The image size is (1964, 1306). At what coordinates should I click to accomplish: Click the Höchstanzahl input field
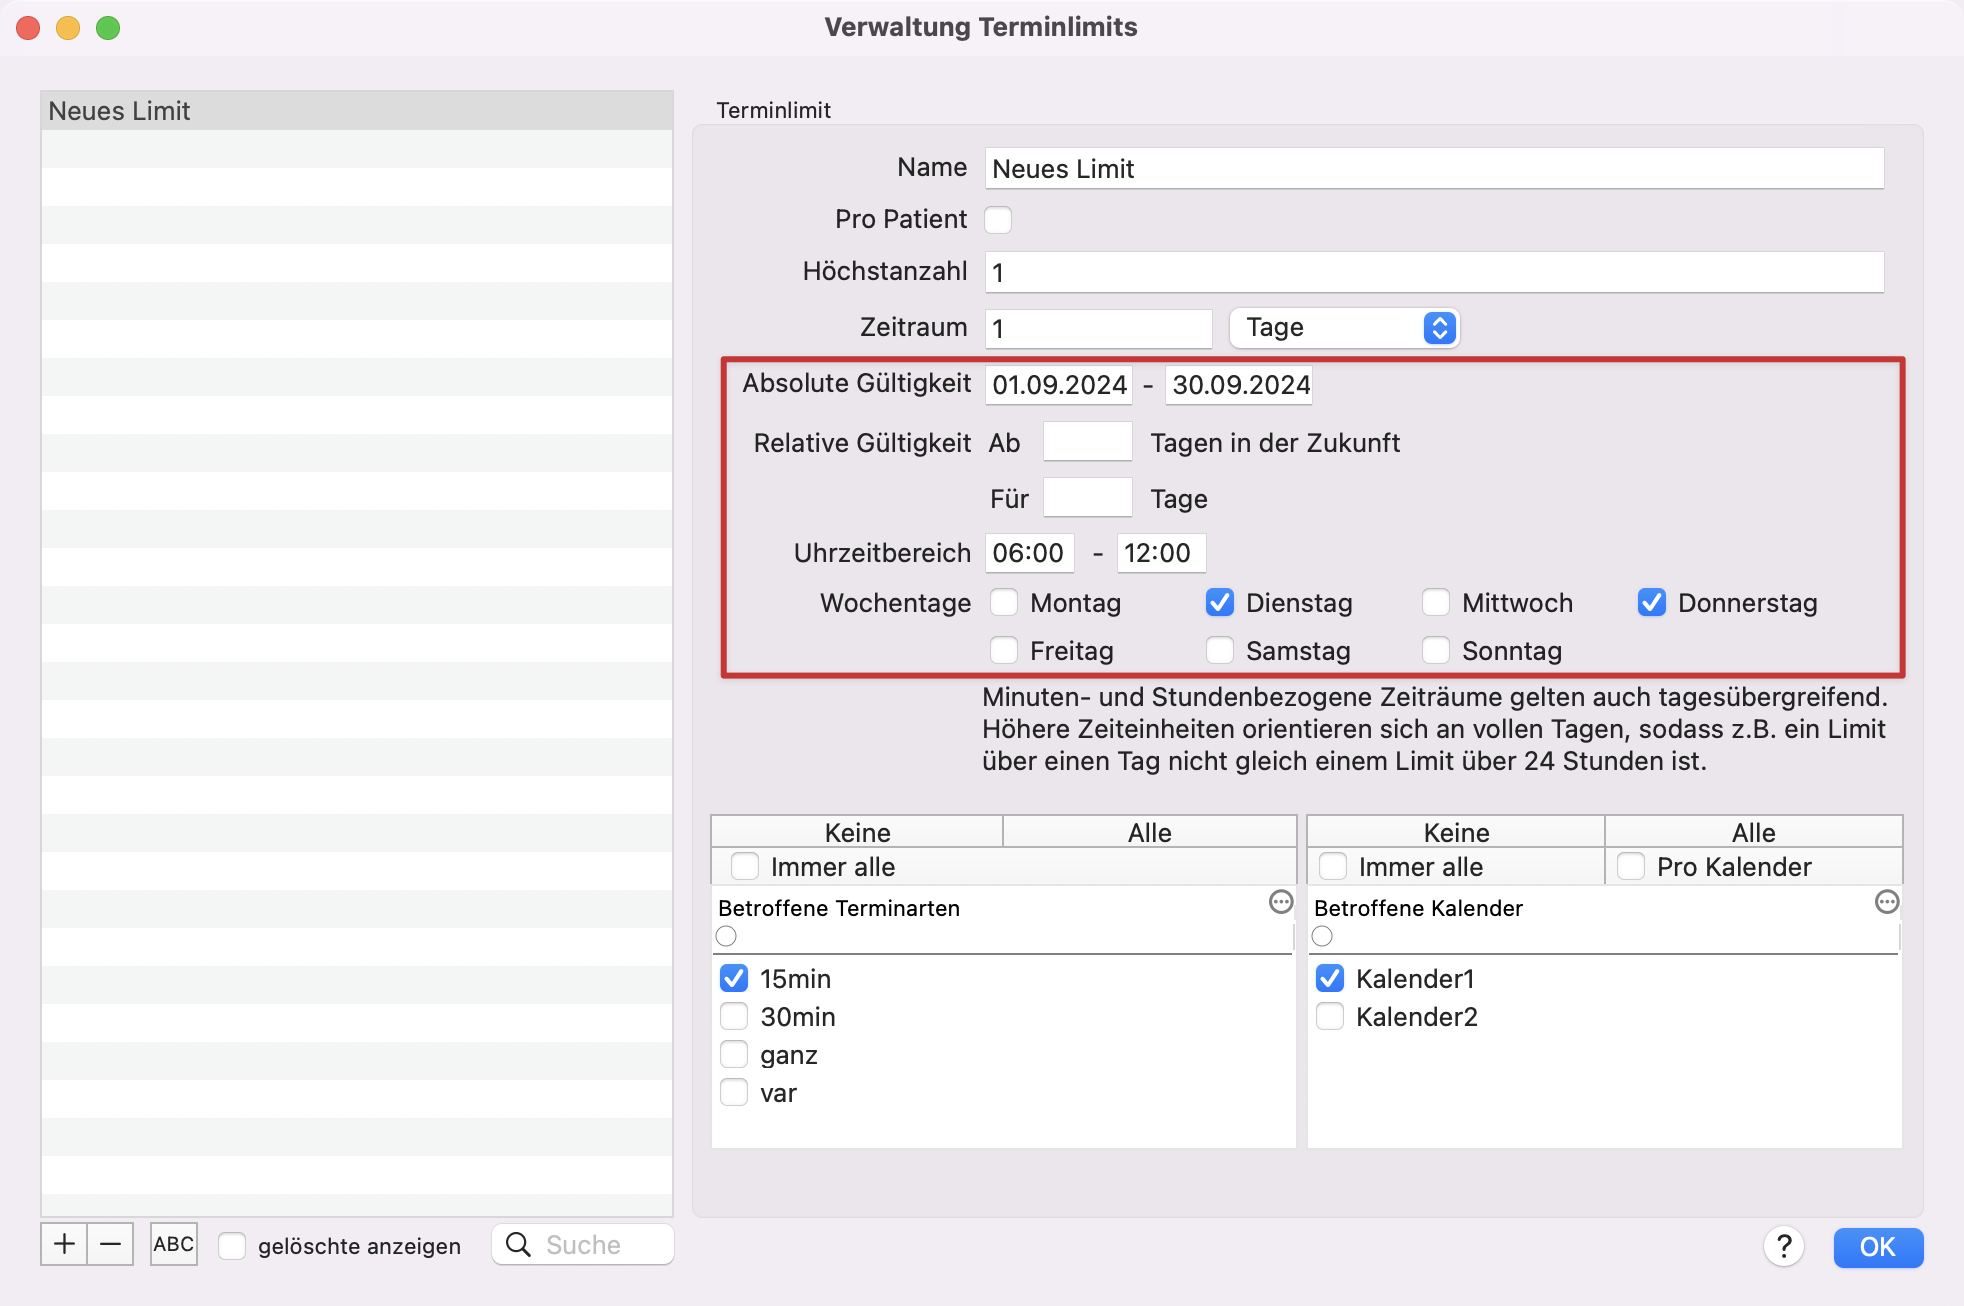point(1435,272)
